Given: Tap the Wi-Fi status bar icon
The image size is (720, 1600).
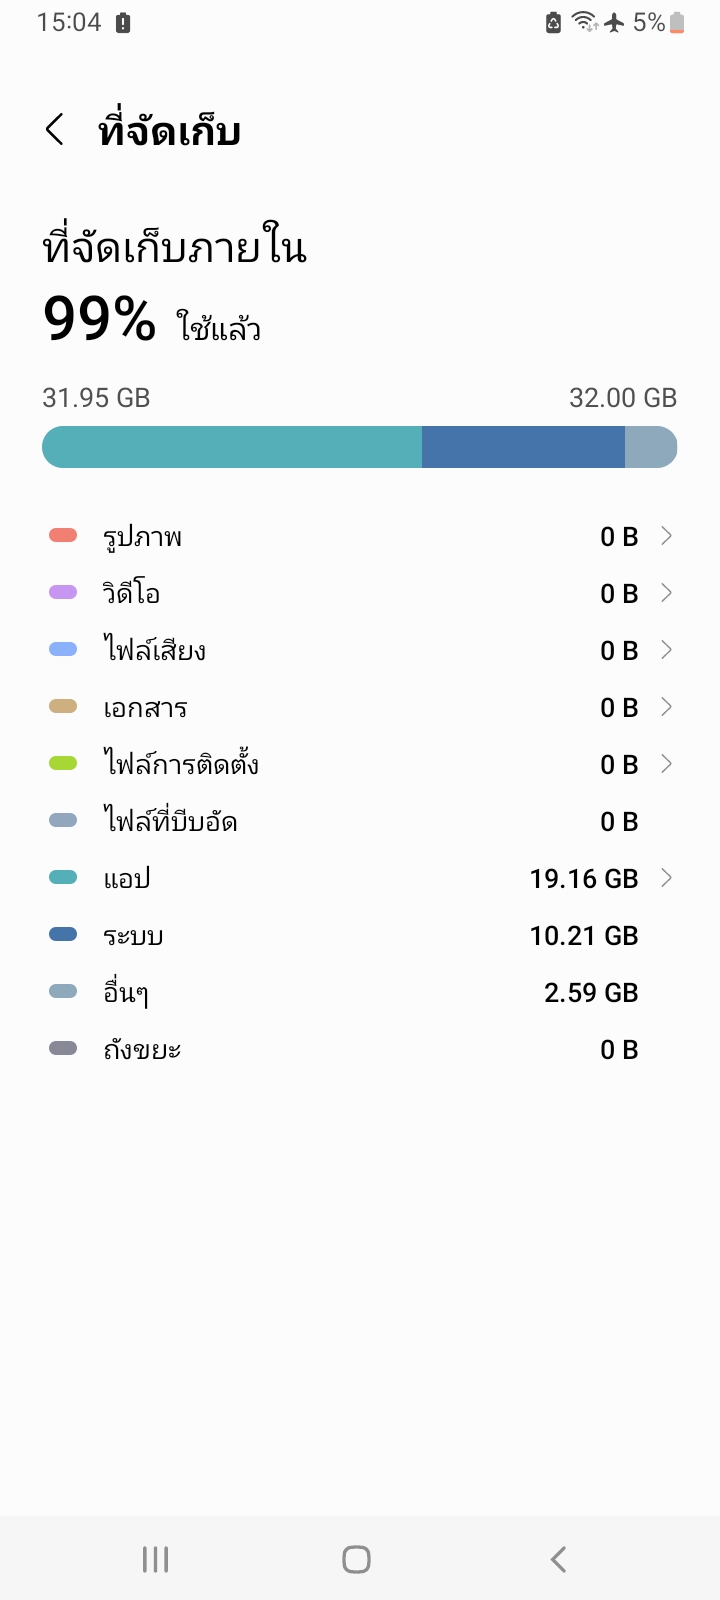Looking at the screenshot, I should tap(584, 22).
